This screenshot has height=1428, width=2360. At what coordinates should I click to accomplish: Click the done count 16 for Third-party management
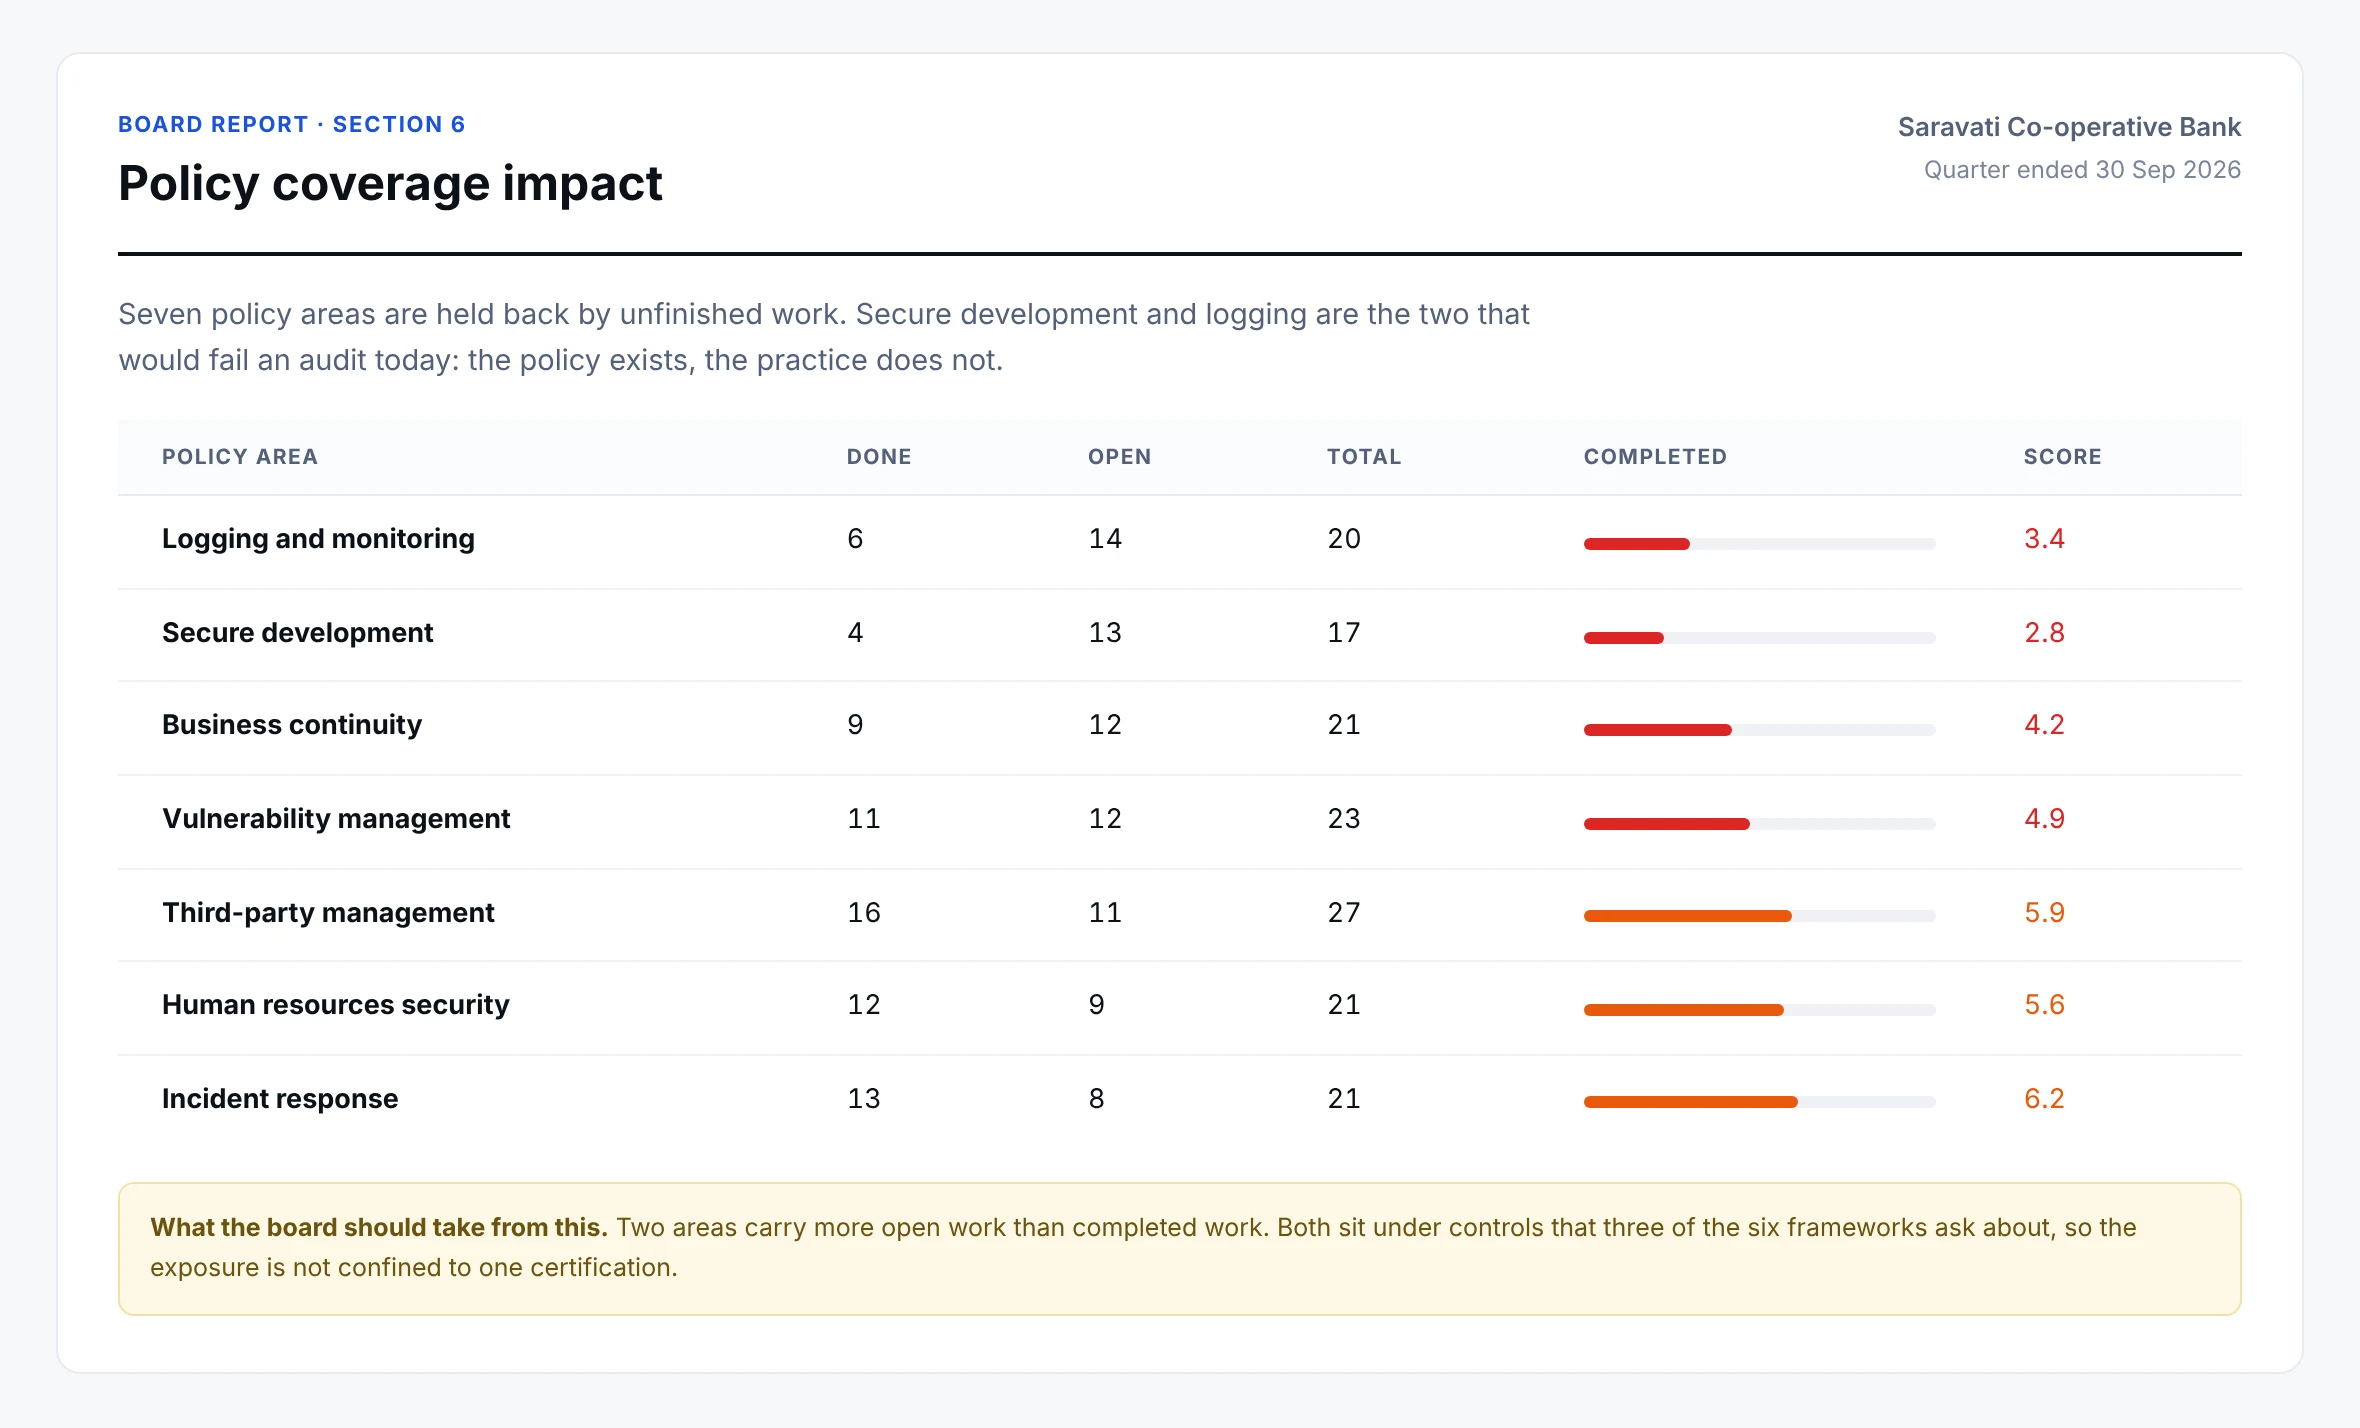864,913
